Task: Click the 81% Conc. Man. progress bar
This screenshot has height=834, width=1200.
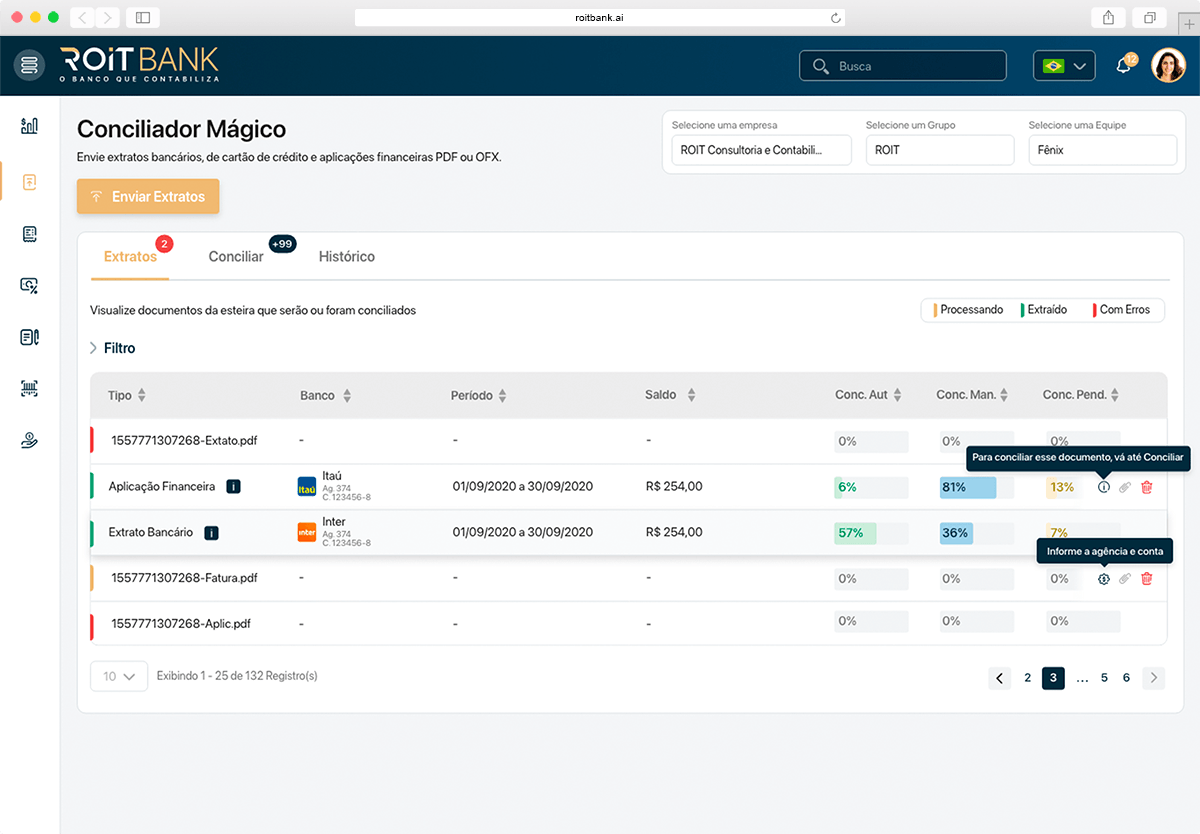Action: (968, 487)
